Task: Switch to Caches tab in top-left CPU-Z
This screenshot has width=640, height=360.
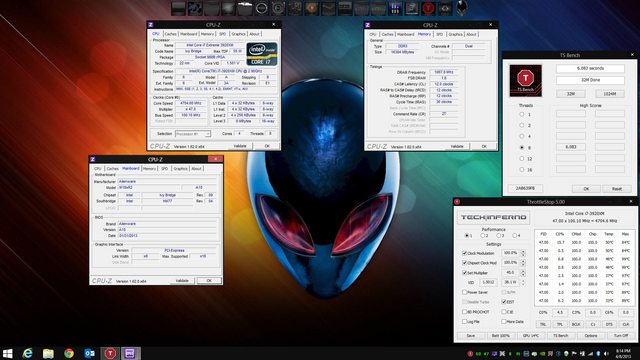Action: (x=171, y=34)
